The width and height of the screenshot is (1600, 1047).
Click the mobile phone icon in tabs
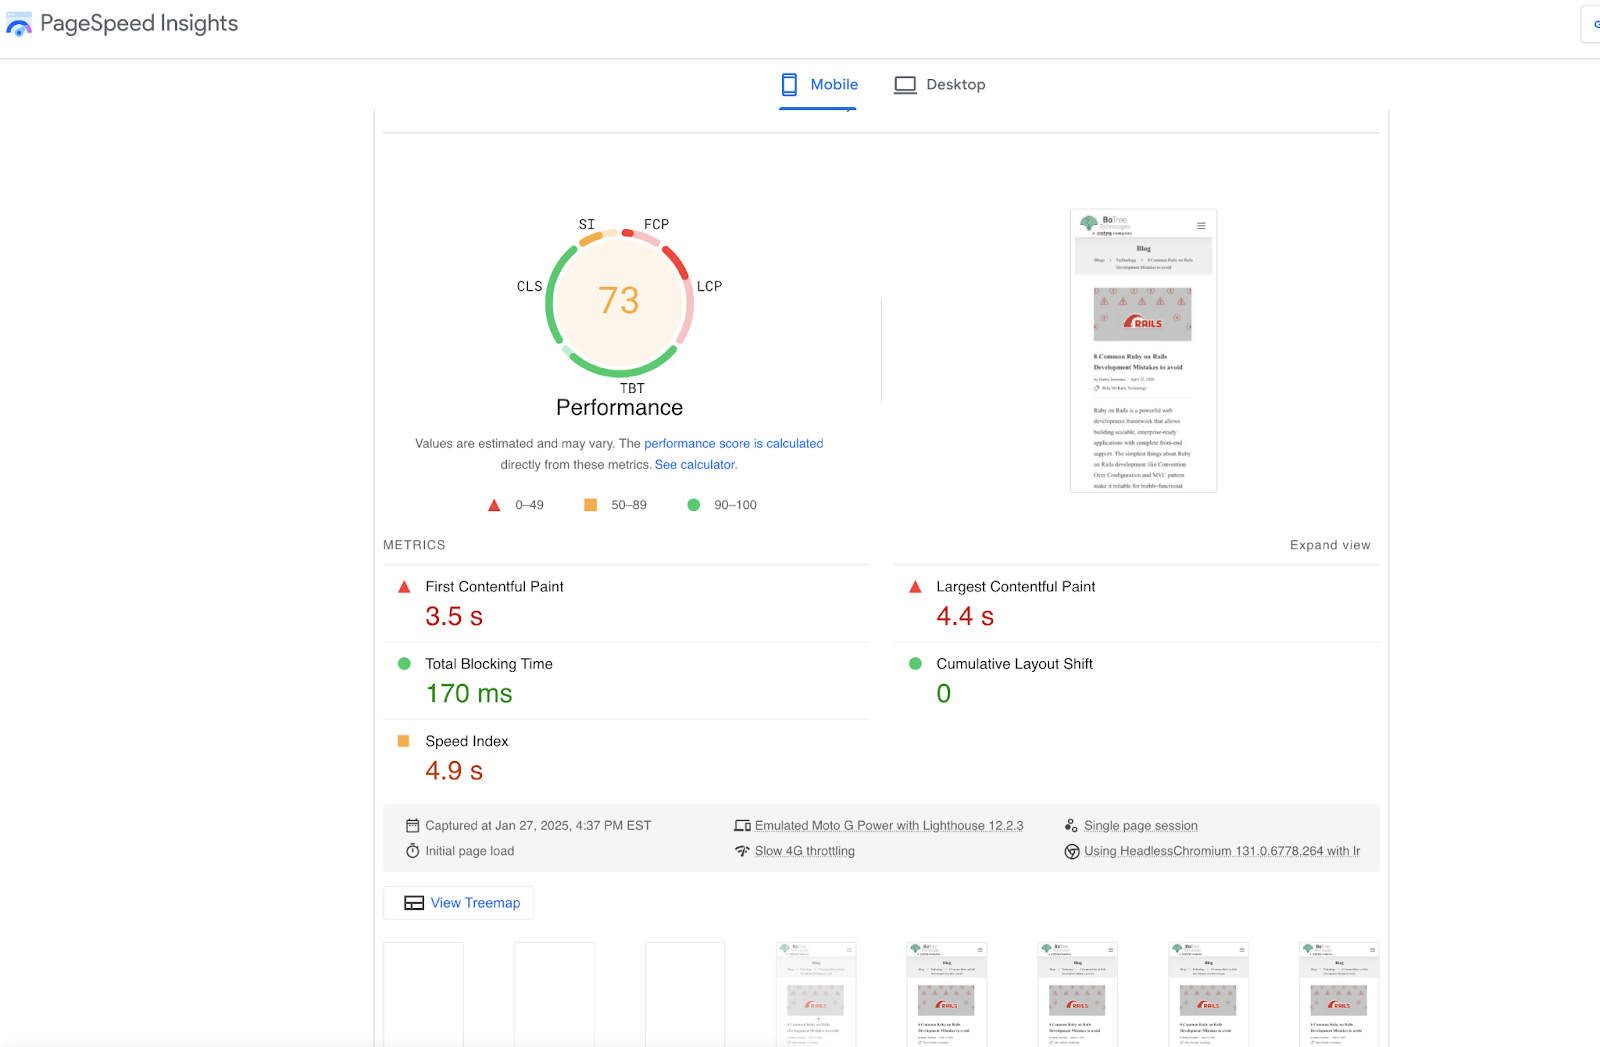pyautogui.click(x=789, y=85)
